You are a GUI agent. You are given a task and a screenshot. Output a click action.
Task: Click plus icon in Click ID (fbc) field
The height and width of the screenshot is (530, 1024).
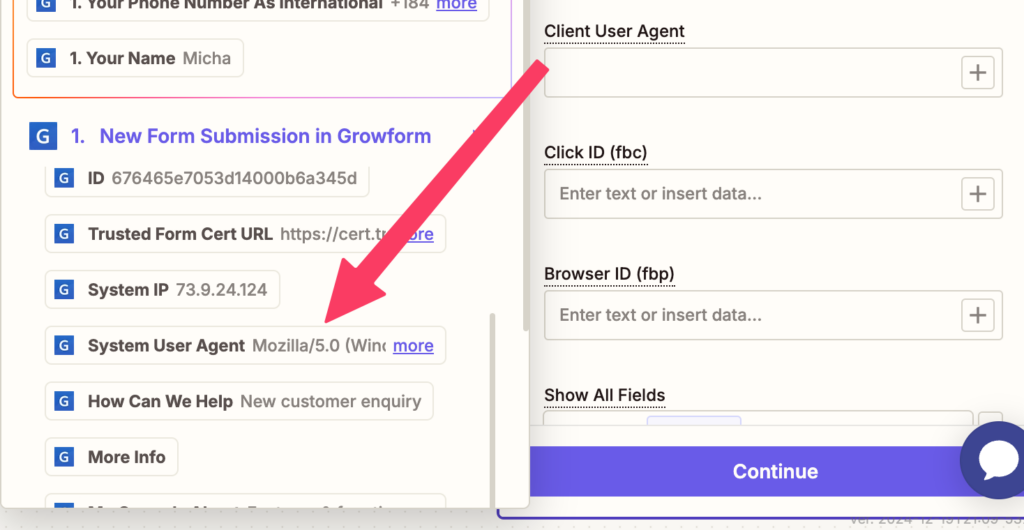tap(977, 194)
